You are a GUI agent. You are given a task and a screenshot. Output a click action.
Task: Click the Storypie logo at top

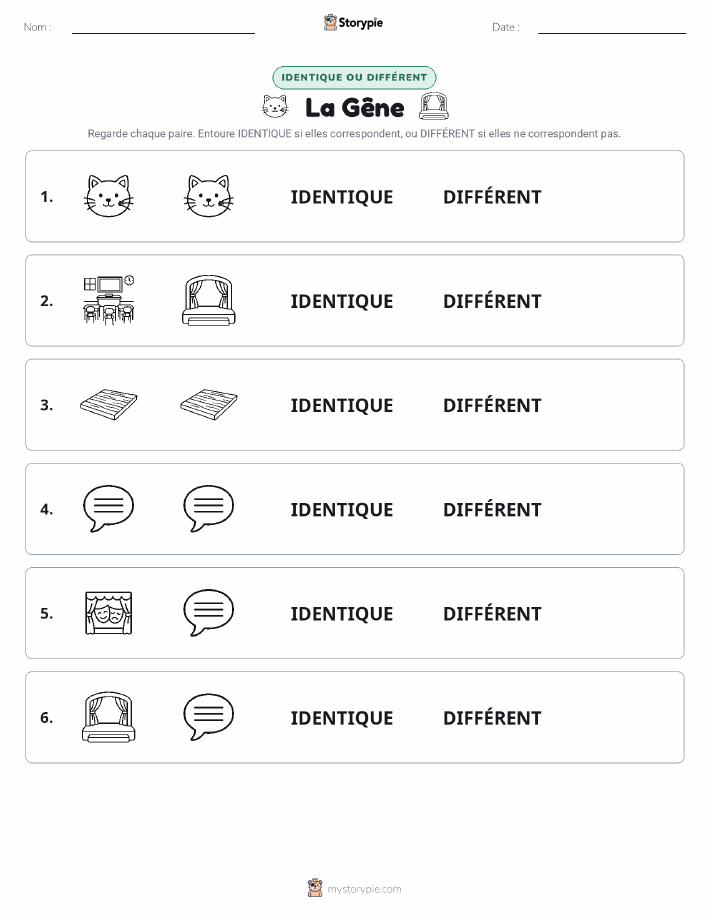point(353,23)
